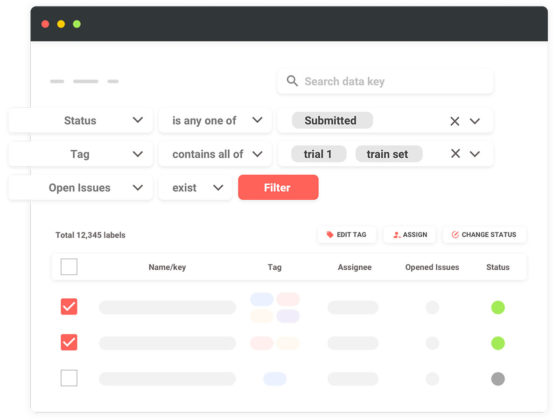The height and width of the screenshot is (420, 560).
Task: Uncheck the second row checkbox
Action: [x=69, y=342]
